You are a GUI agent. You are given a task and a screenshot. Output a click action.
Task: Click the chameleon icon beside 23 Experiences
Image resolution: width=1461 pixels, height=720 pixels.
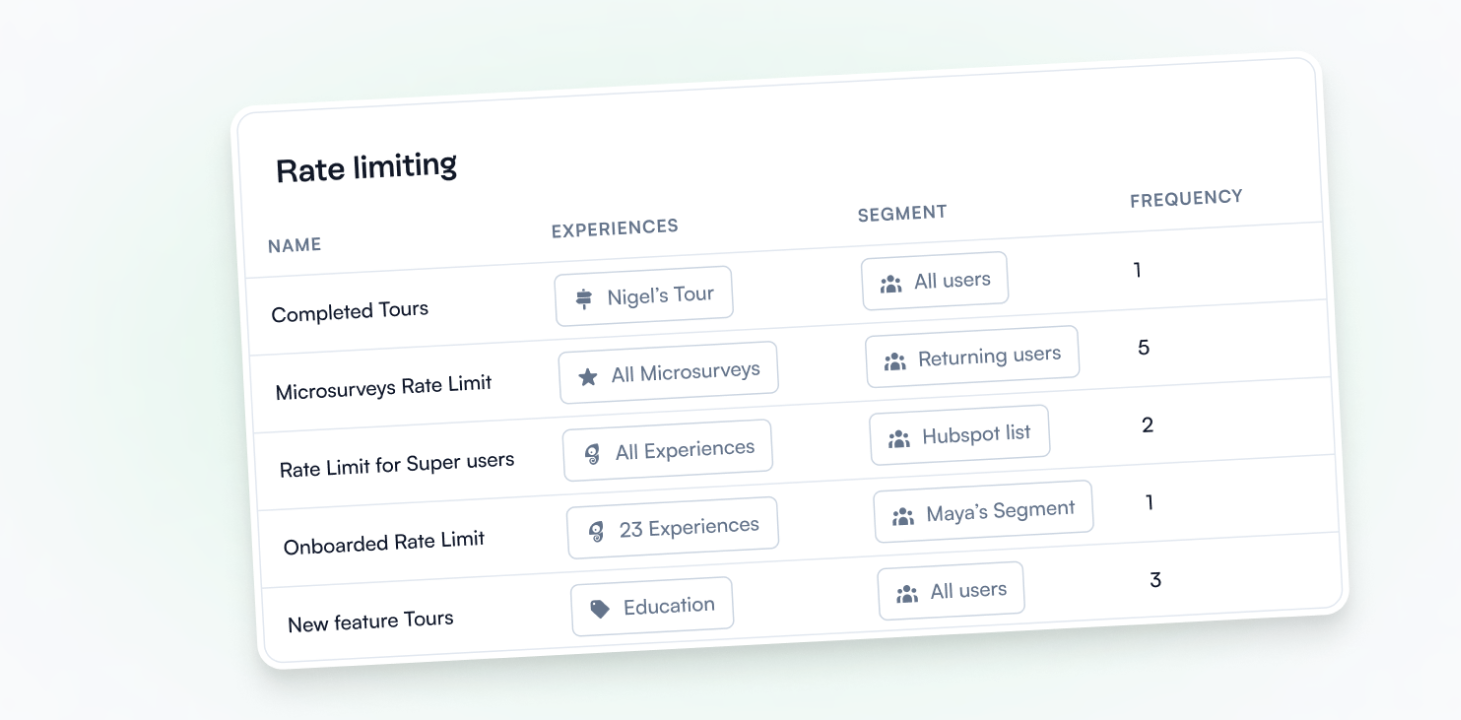597,531
